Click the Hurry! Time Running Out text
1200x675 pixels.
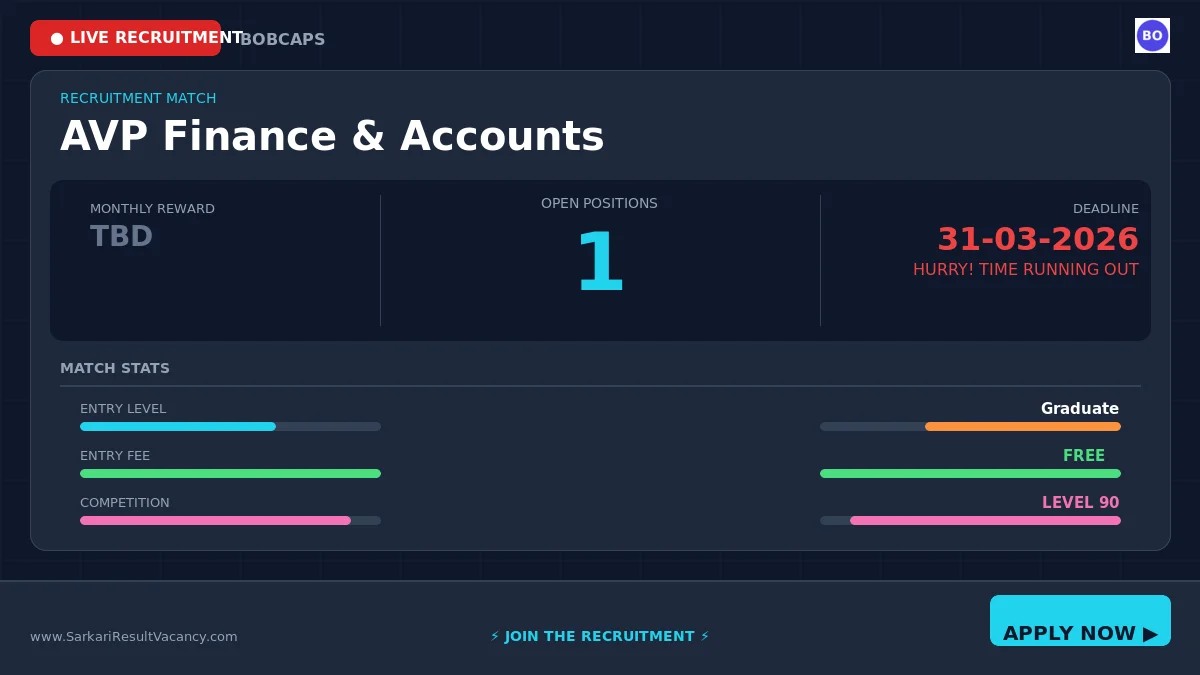coord(1025,270)
